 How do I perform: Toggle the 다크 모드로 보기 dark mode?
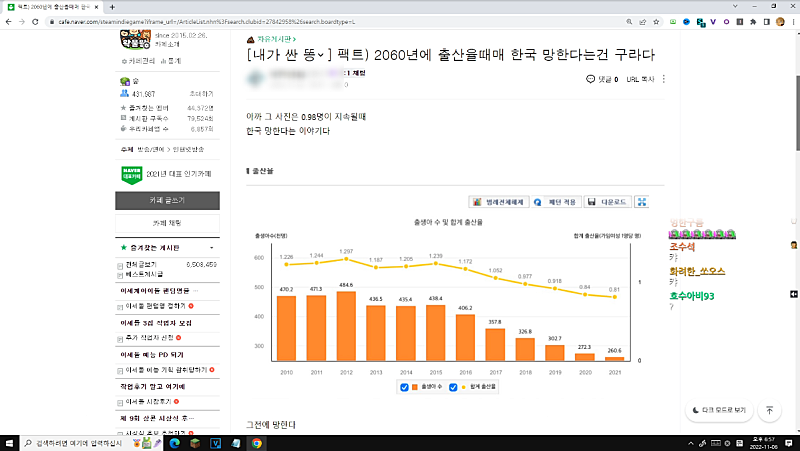point(718,410)
